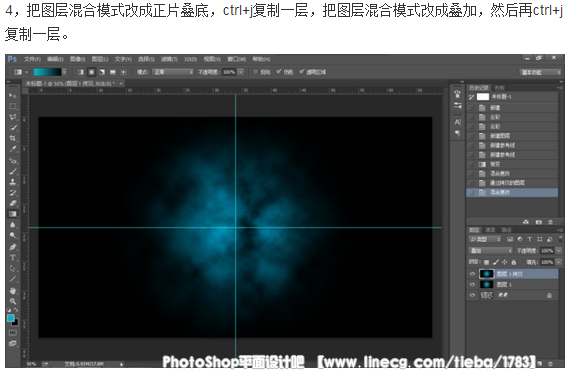Viewport: 586px width, 379px height.
Task: Open the File menu
Action: click(x=32, y=59)
